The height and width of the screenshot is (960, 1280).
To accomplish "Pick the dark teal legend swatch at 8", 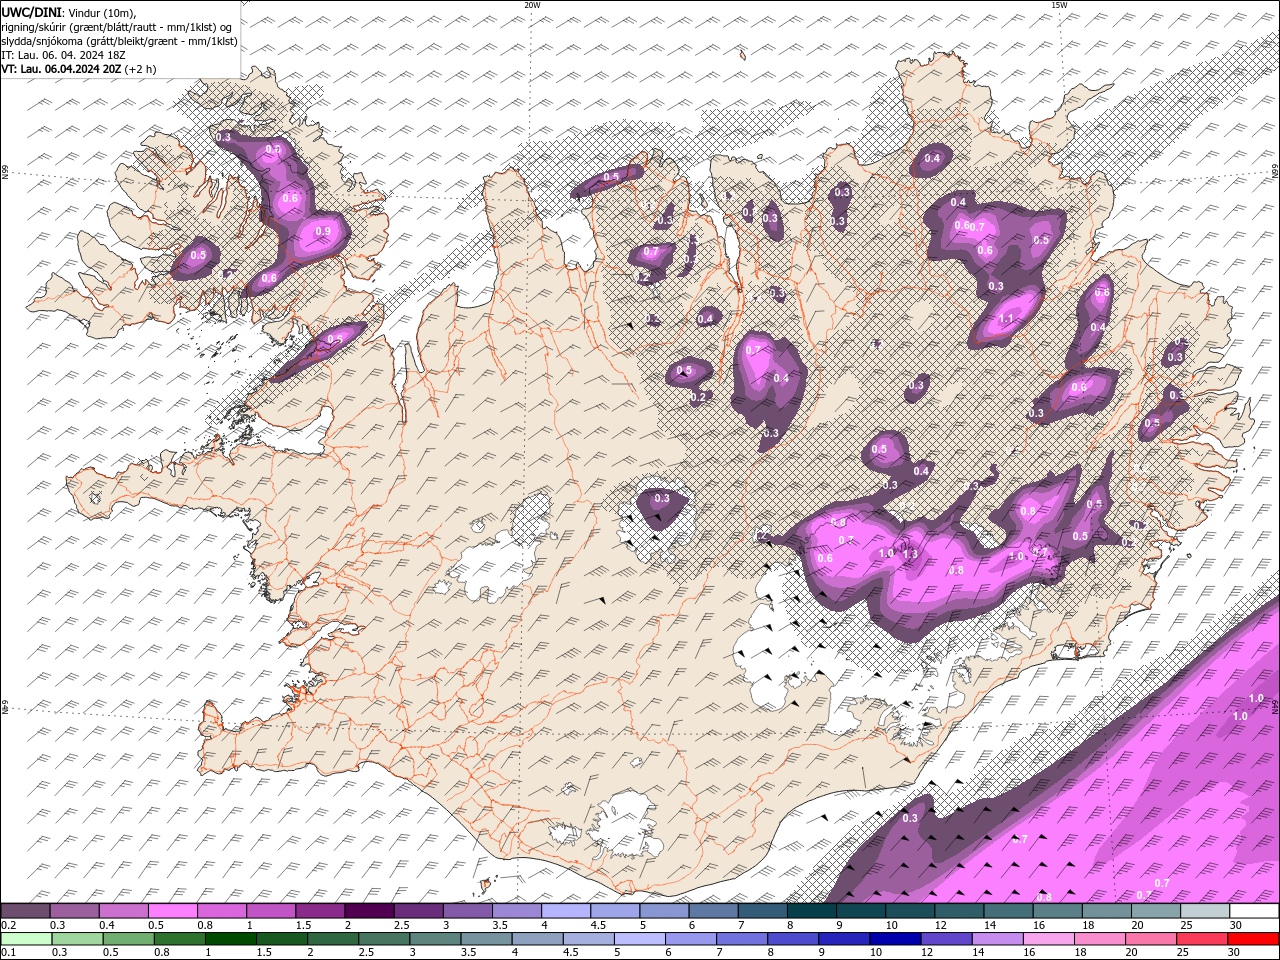I will coord(811,911).
